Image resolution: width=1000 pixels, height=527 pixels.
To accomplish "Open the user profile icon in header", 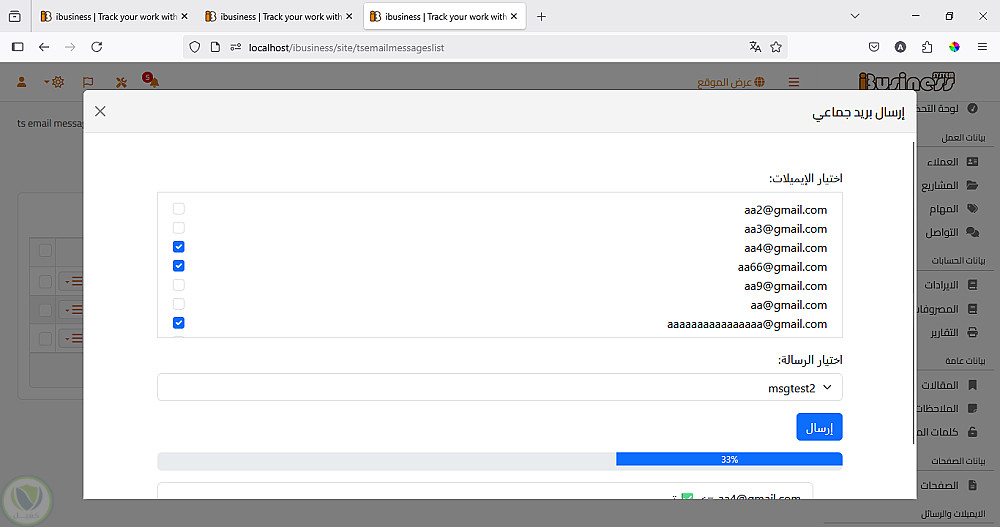I will pos(22,82).
